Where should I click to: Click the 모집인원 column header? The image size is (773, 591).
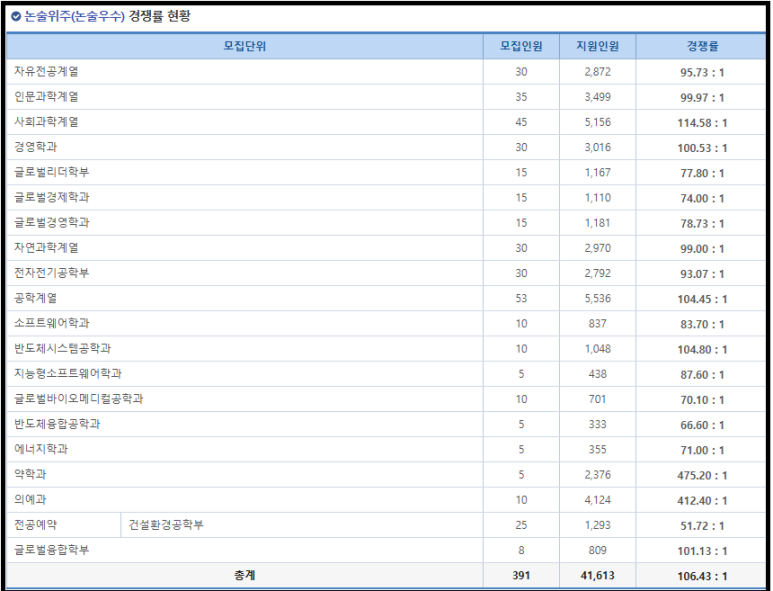[521, 46]
